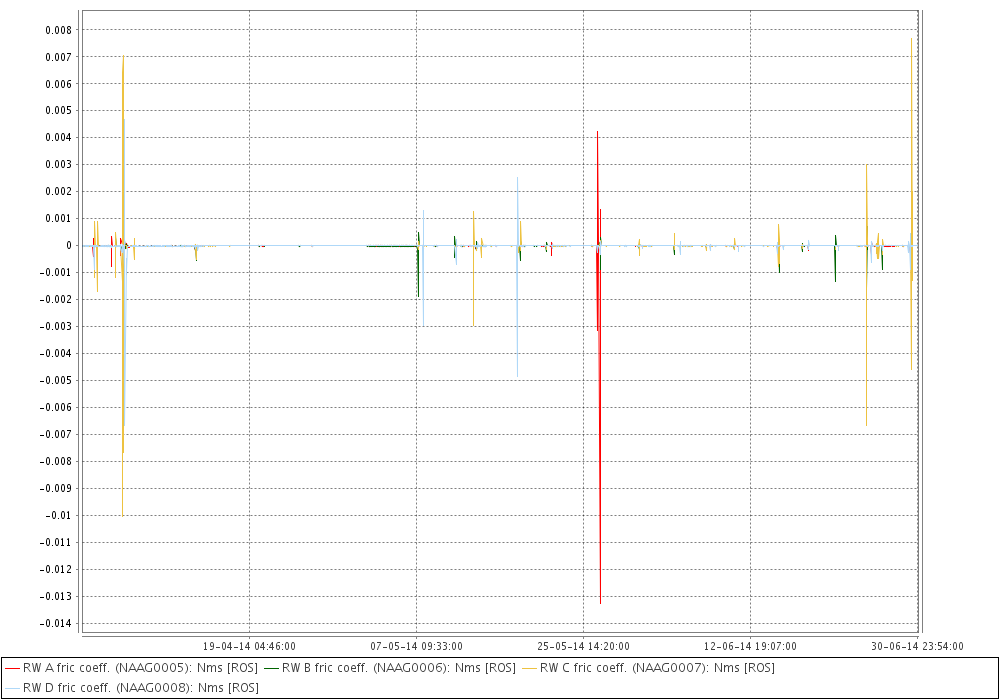Click the yellow RW C legend line swatch
1000x700 pixels.
point(529,668)
